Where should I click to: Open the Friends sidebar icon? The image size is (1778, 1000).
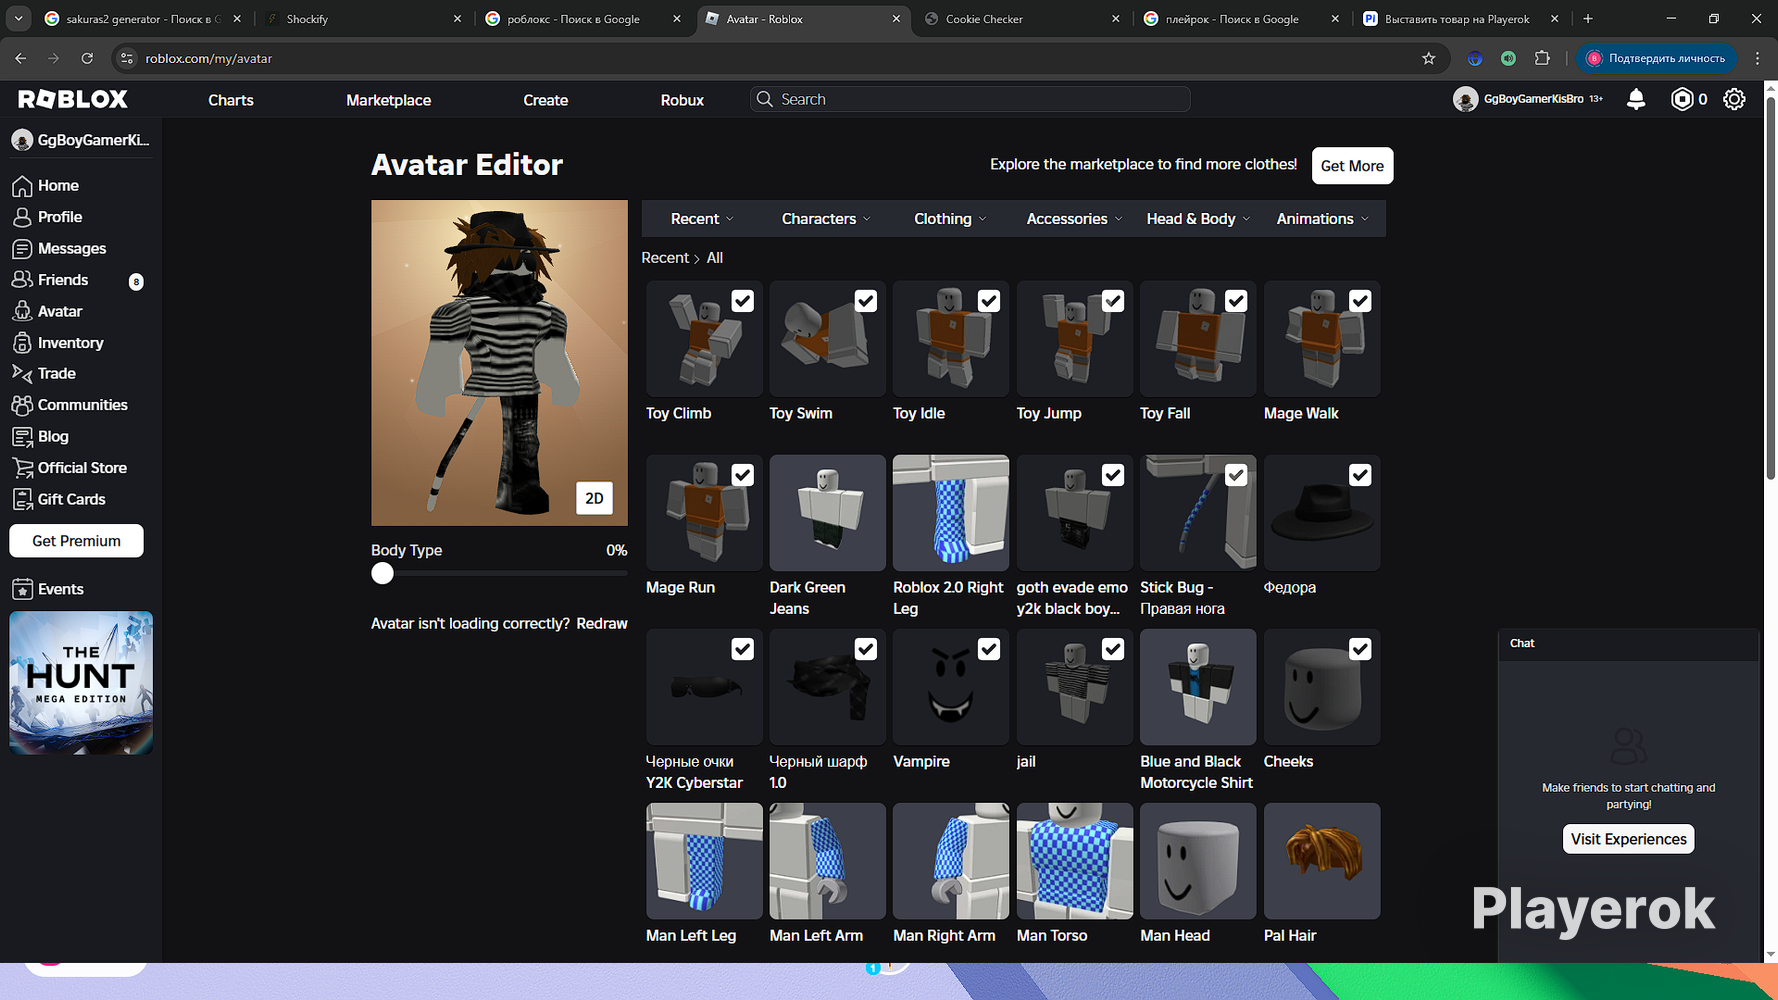tap(22, 280)
